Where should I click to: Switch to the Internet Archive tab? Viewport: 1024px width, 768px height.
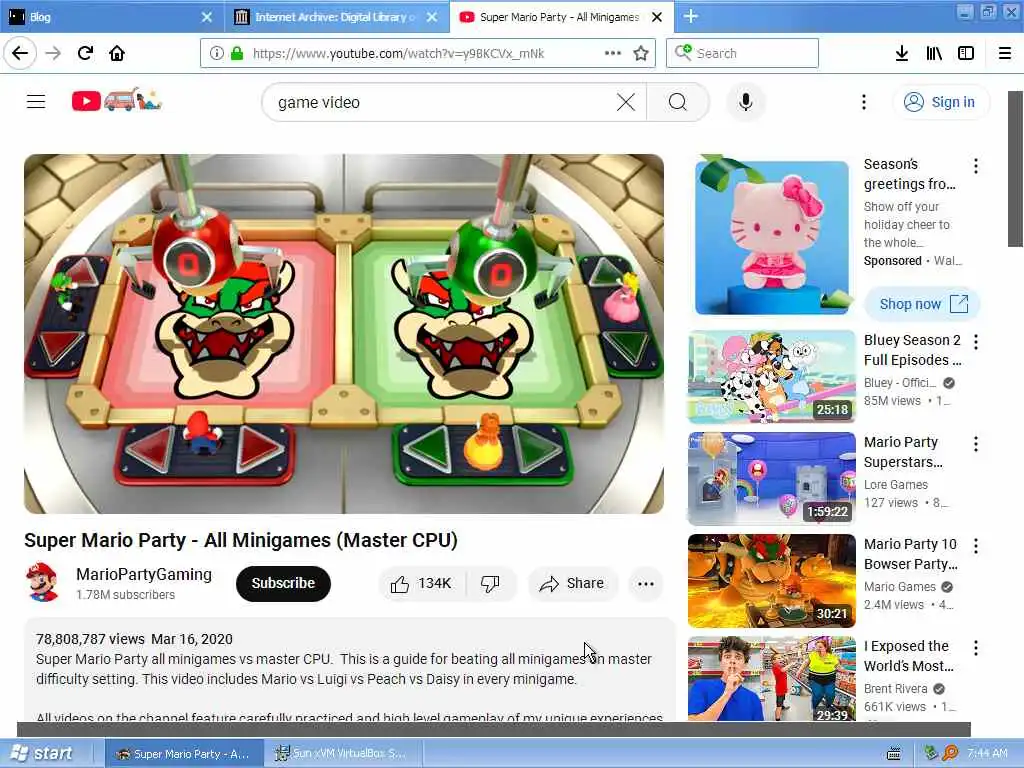pos(325,17)
